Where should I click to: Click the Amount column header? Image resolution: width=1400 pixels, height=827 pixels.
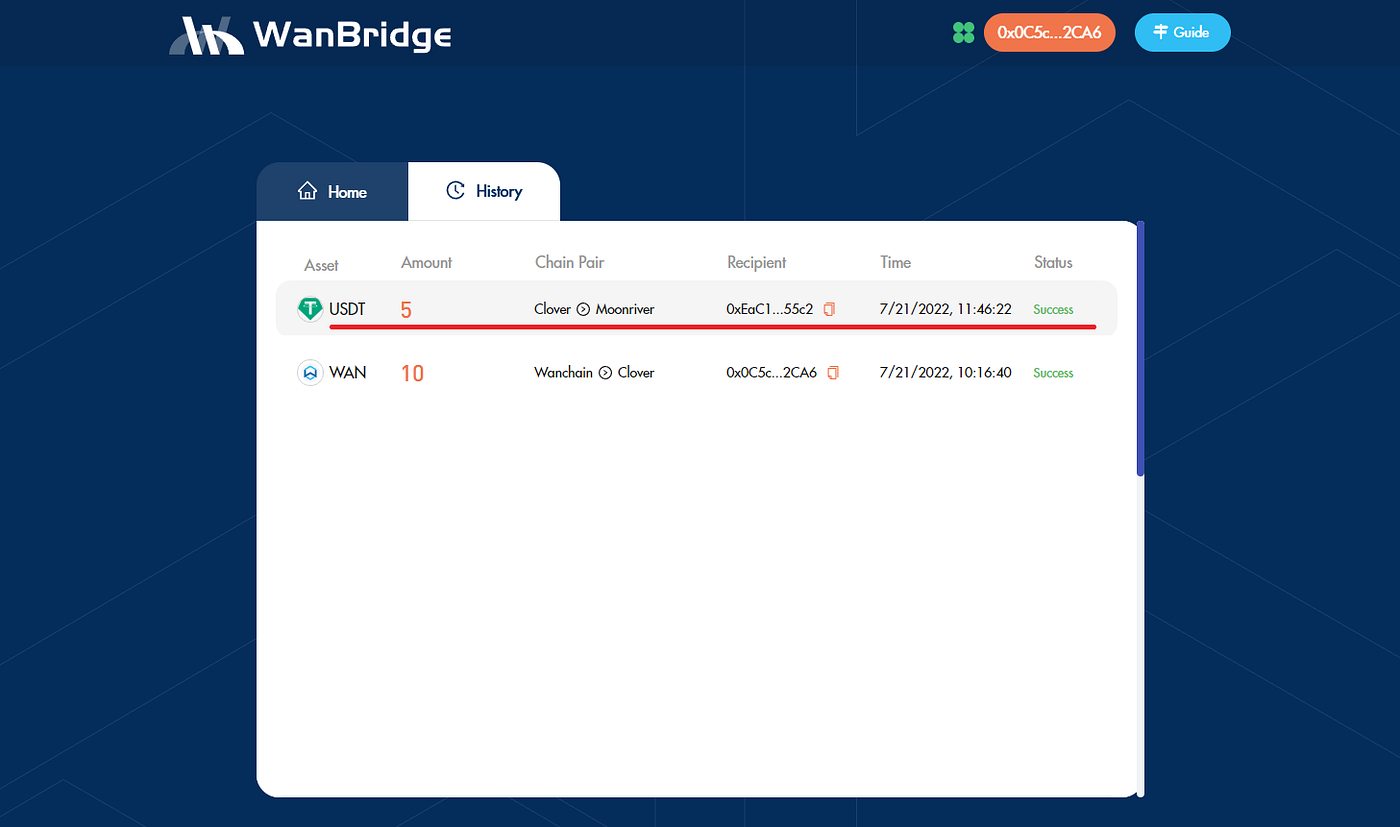coord(426,263)
